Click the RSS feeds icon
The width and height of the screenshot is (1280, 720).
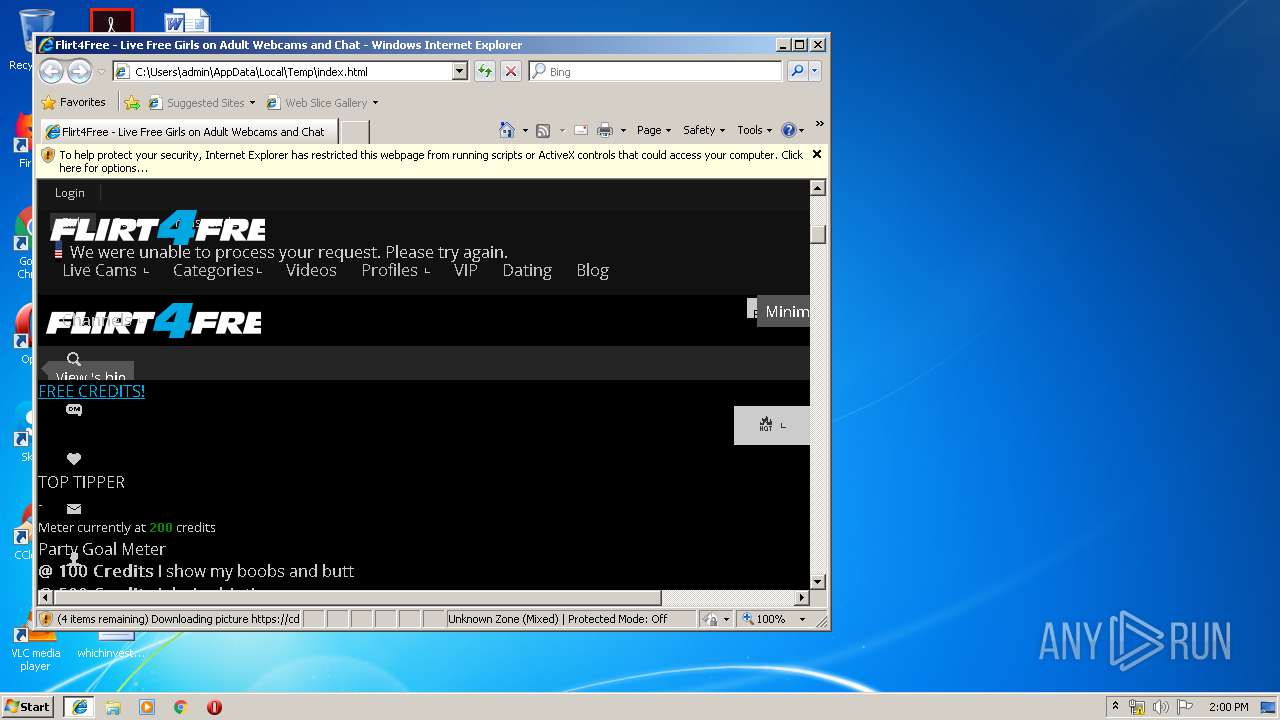pos(543,130)
